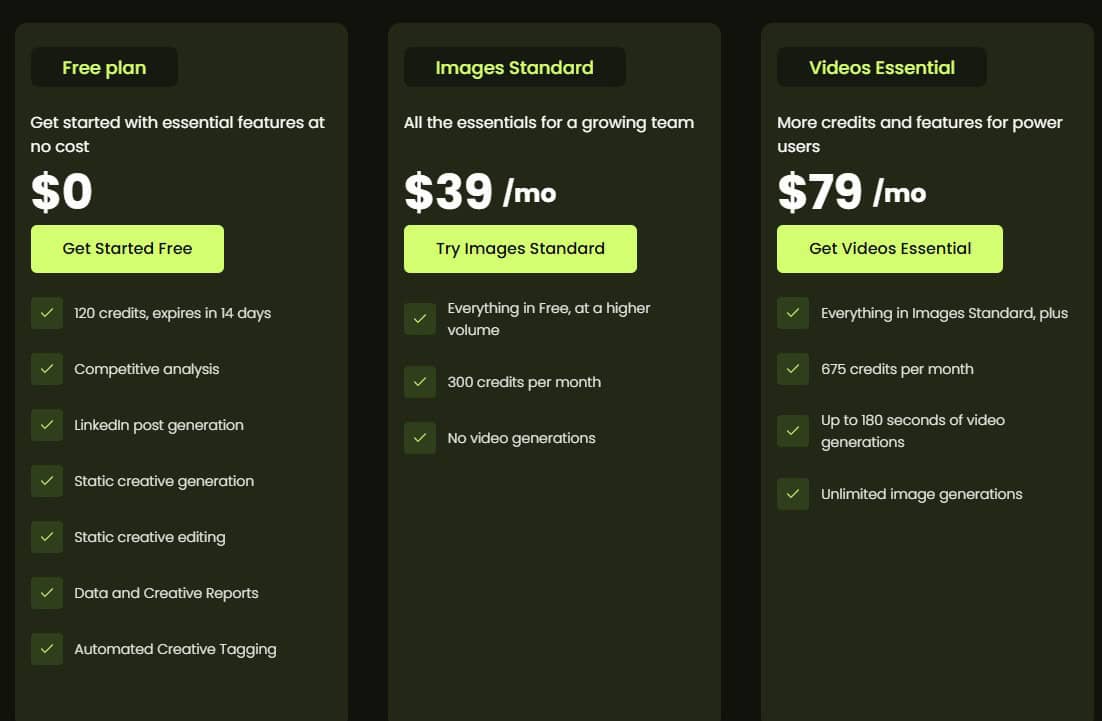Click the checkmark next to "Static creative generation"

click(47, 481)
